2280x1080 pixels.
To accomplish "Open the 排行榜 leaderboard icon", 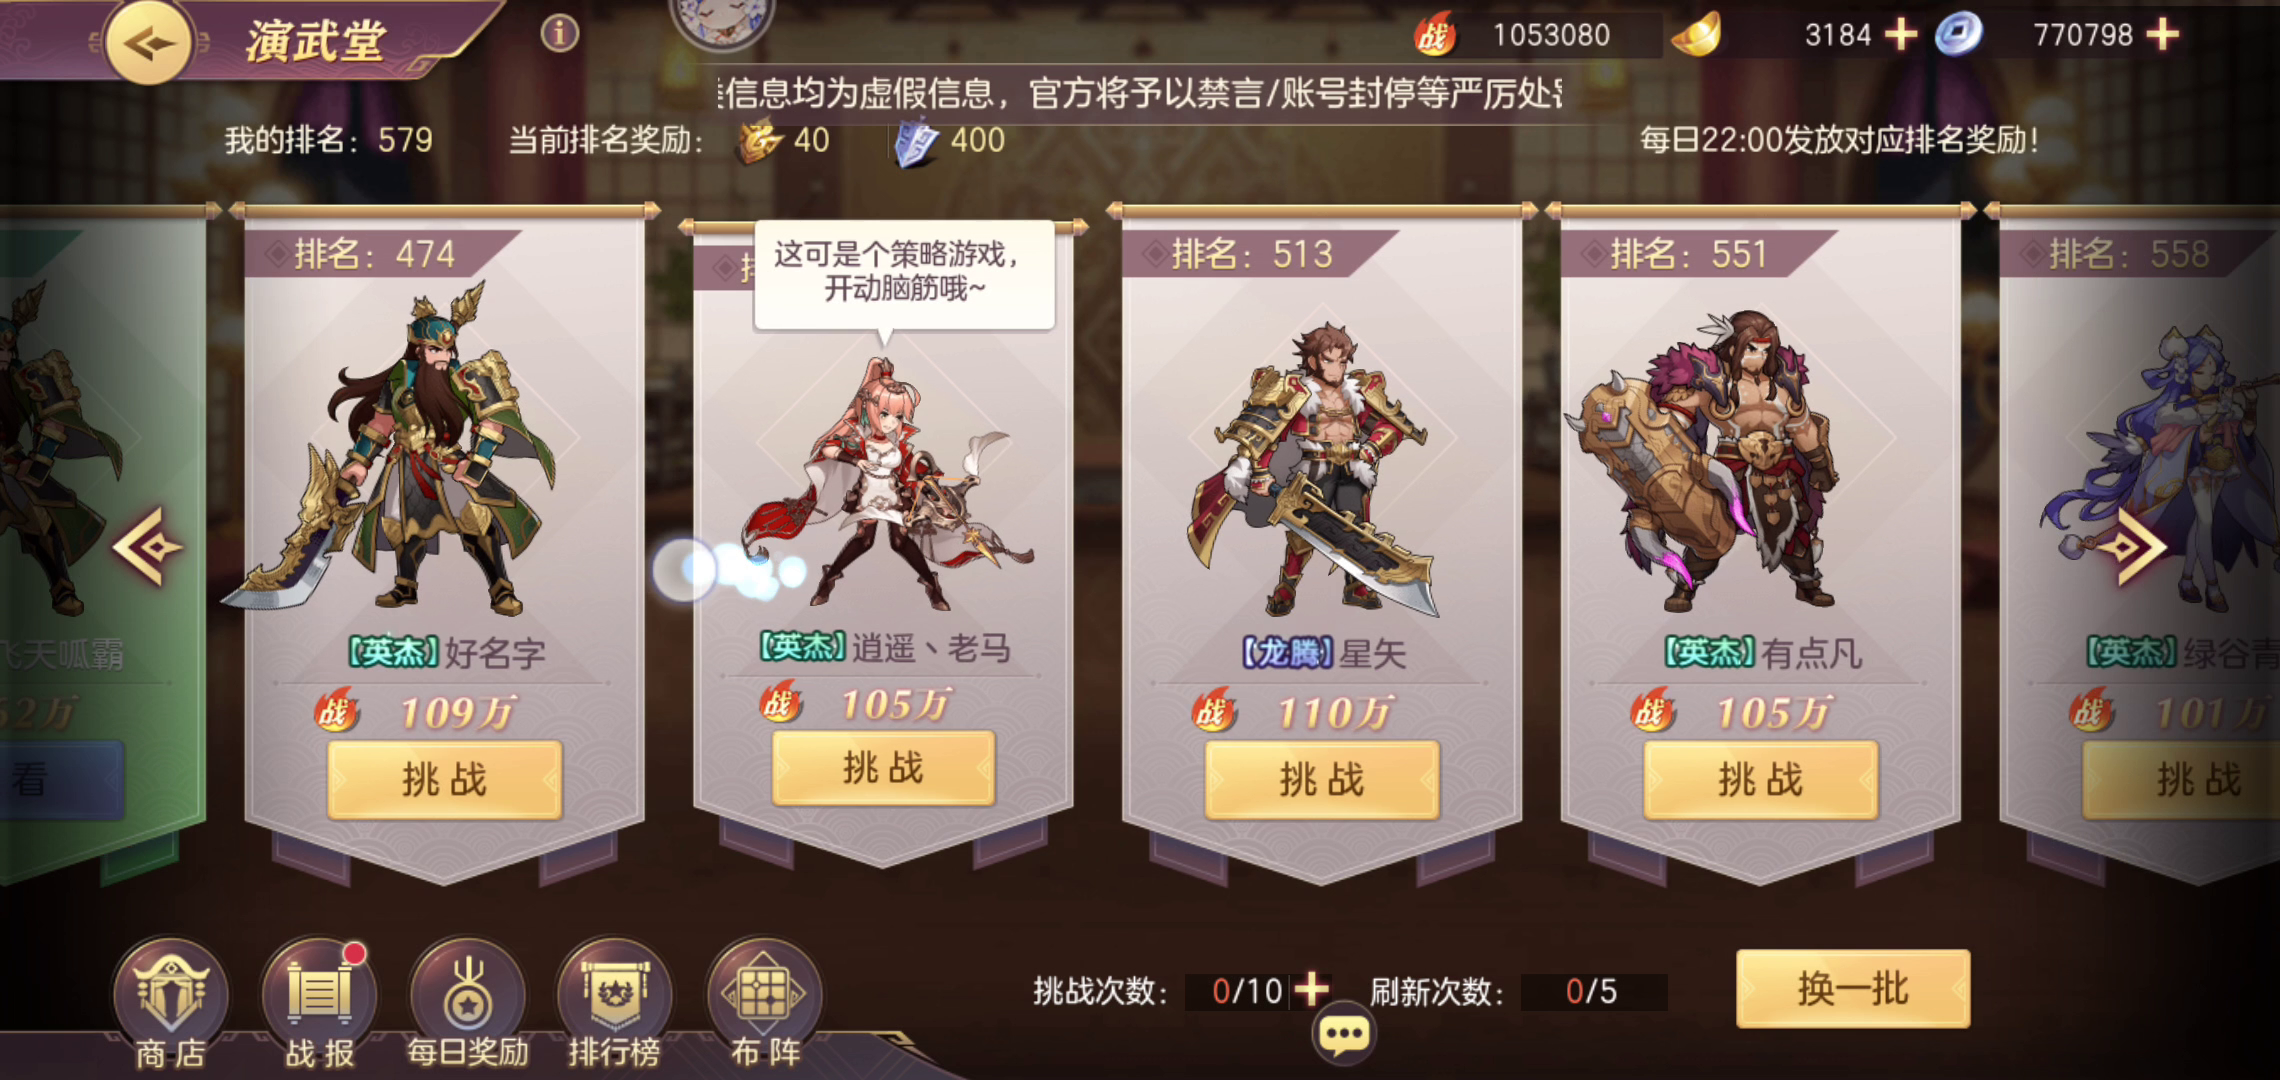I will coord(614,1003).
